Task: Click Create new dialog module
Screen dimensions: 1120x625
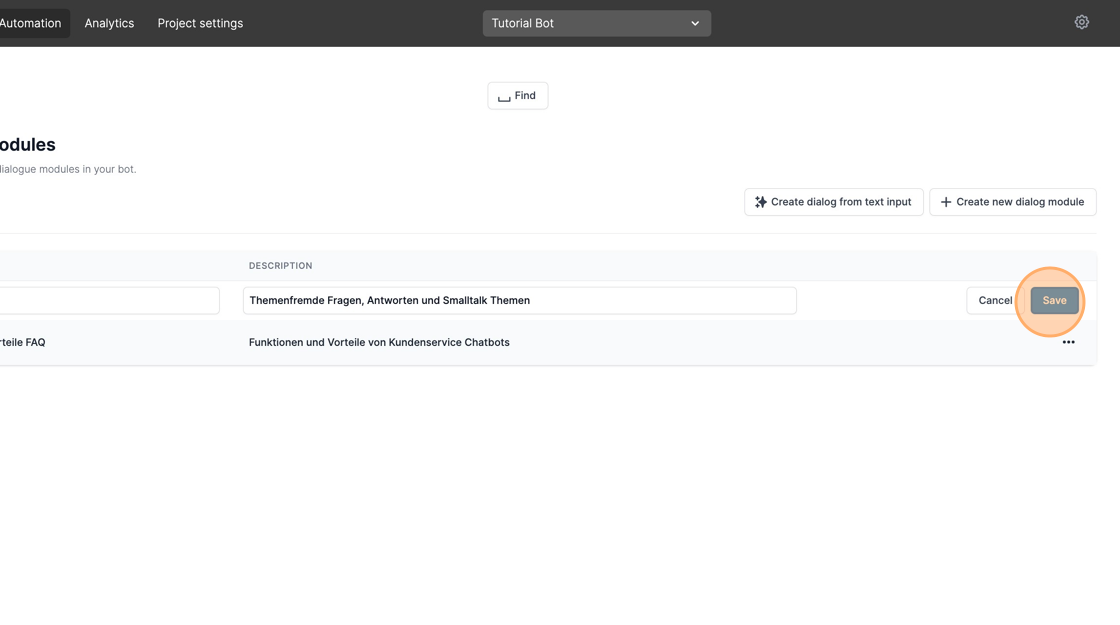Action: [1013, 202]
